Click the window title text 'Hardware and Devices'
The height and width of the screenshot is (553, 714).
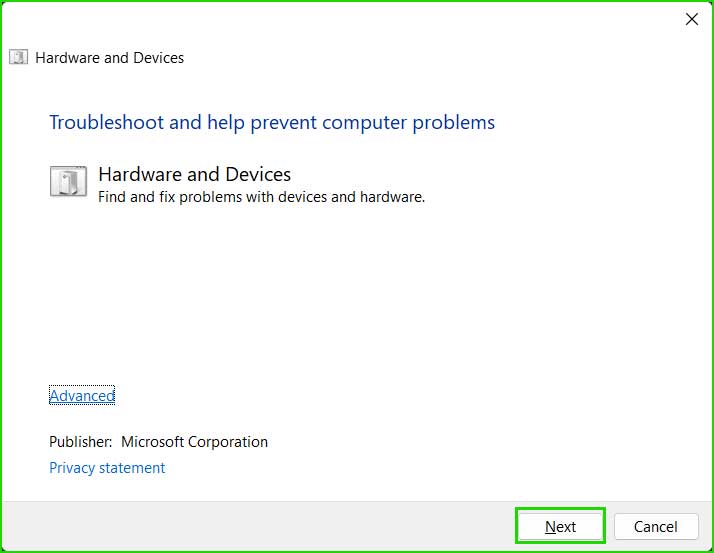coord(110,58)
